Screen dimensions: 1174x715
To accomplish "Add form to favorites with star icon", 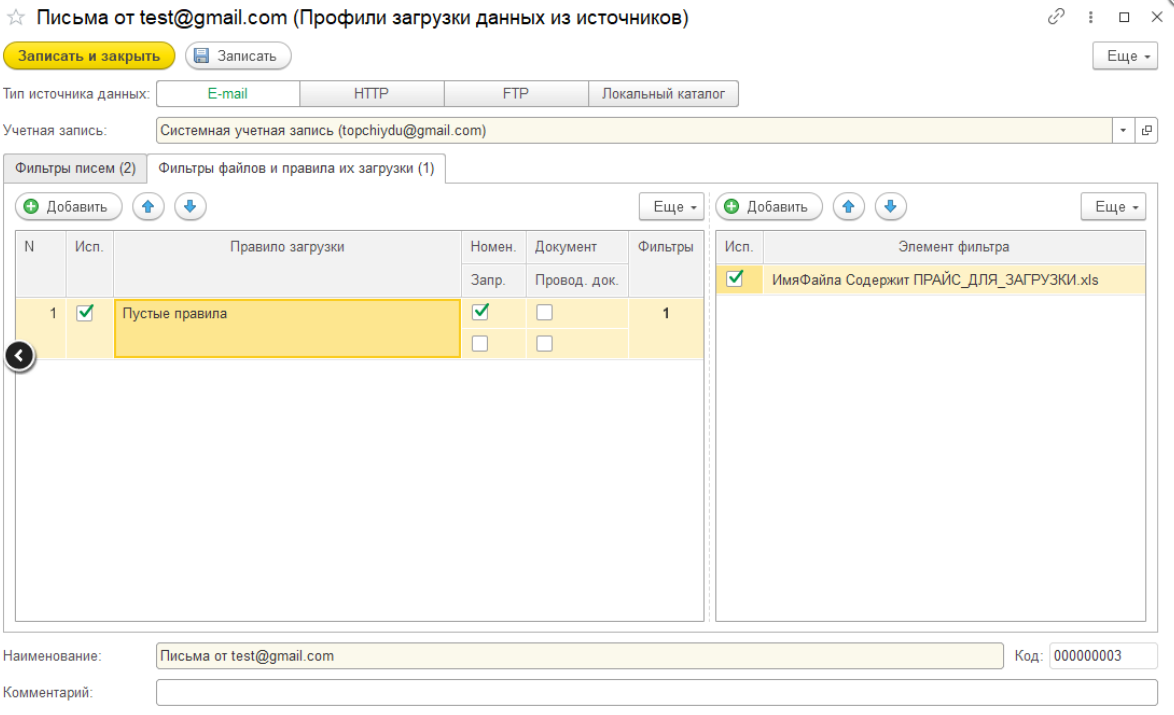I will (x=16, y=18).
